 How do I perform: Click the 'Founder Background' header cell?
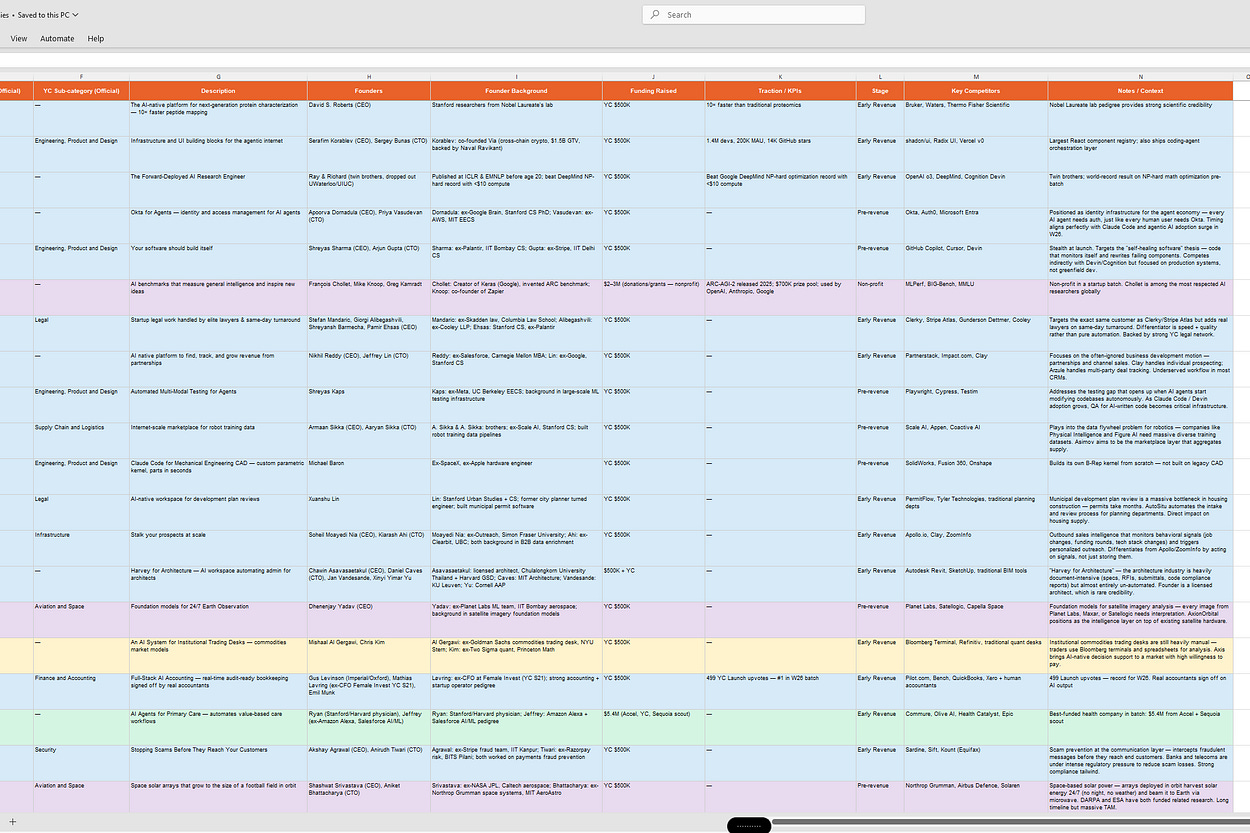click(x=516, y=91)
